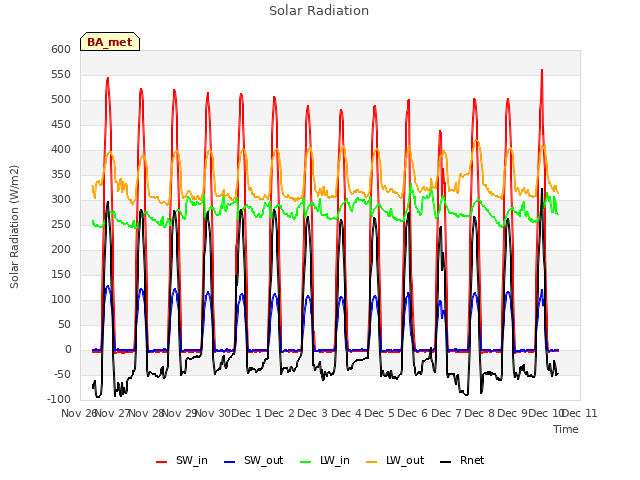Click the orange LW_out legend swatch

(372, 462)
